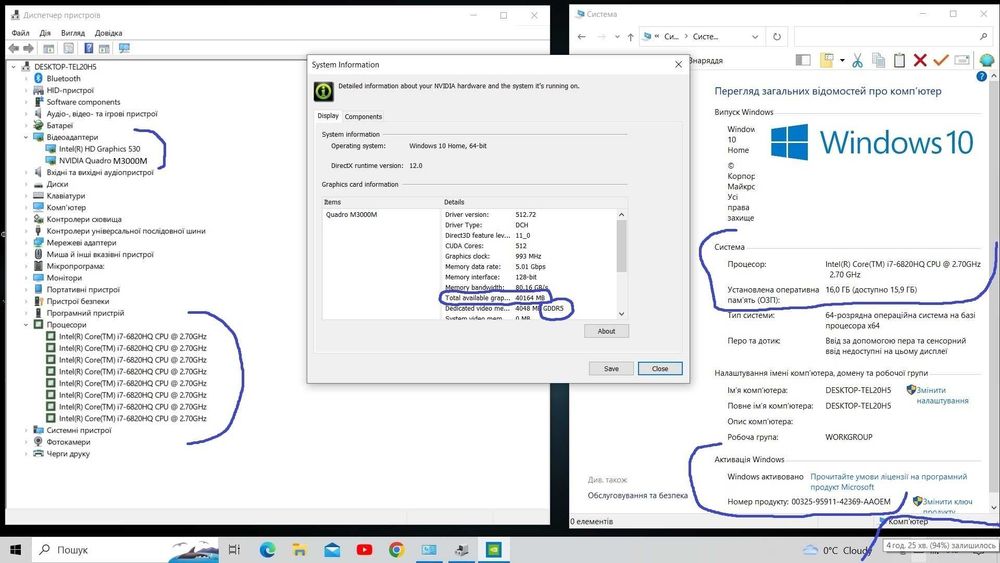Expand the Bluetooth device category
This screenshot has width=1000, height=563.
pos(26,78)
